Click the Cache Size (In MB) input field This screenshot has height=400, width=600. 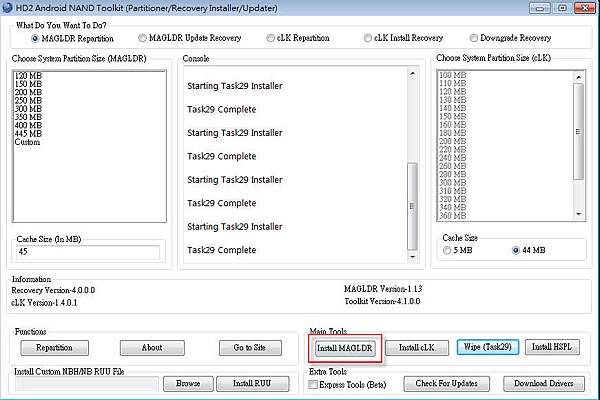pos(88,252)
